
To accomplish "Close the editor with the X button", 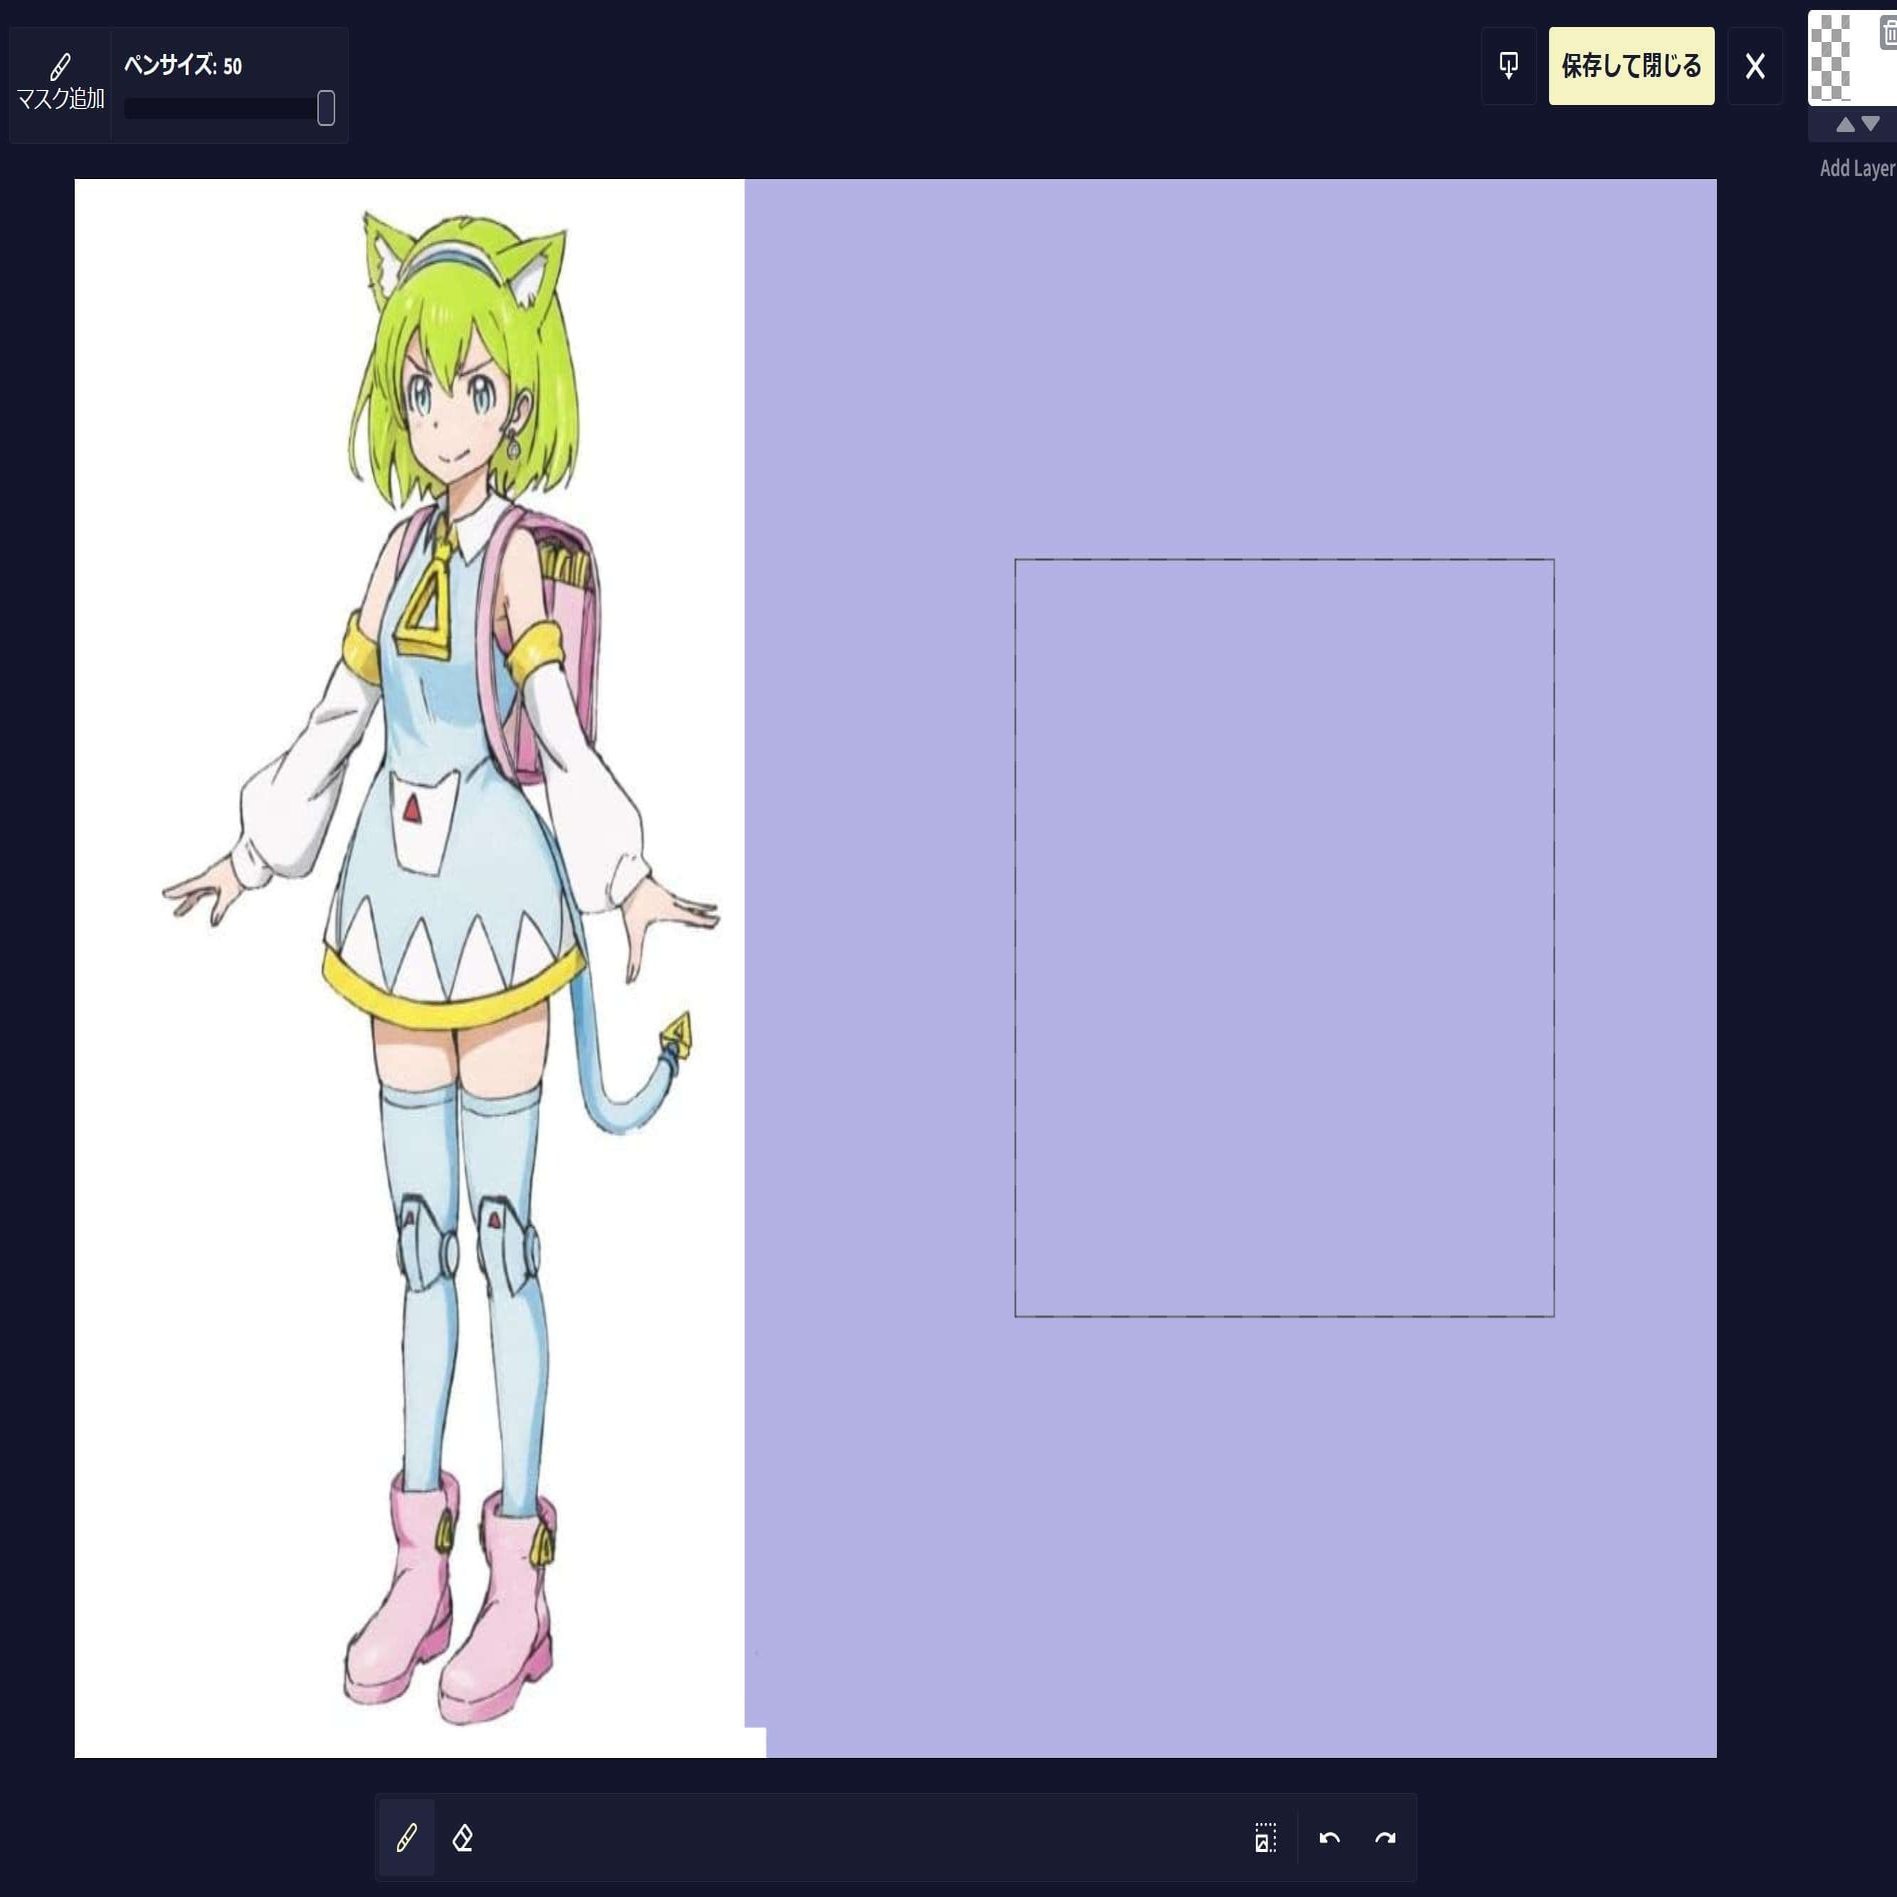I will pyautogui.click(x=1755, y=66).
